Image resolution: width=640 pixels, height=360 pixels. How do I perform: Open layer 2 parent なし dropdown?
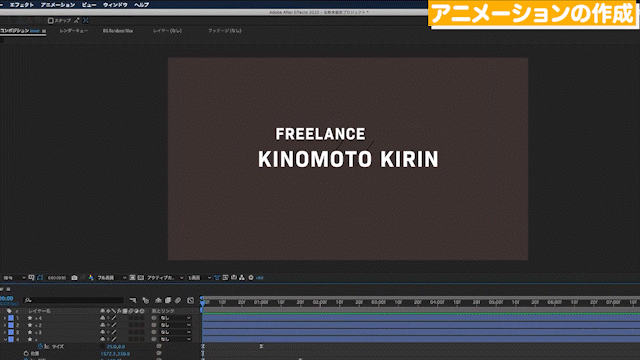(176, 325)
